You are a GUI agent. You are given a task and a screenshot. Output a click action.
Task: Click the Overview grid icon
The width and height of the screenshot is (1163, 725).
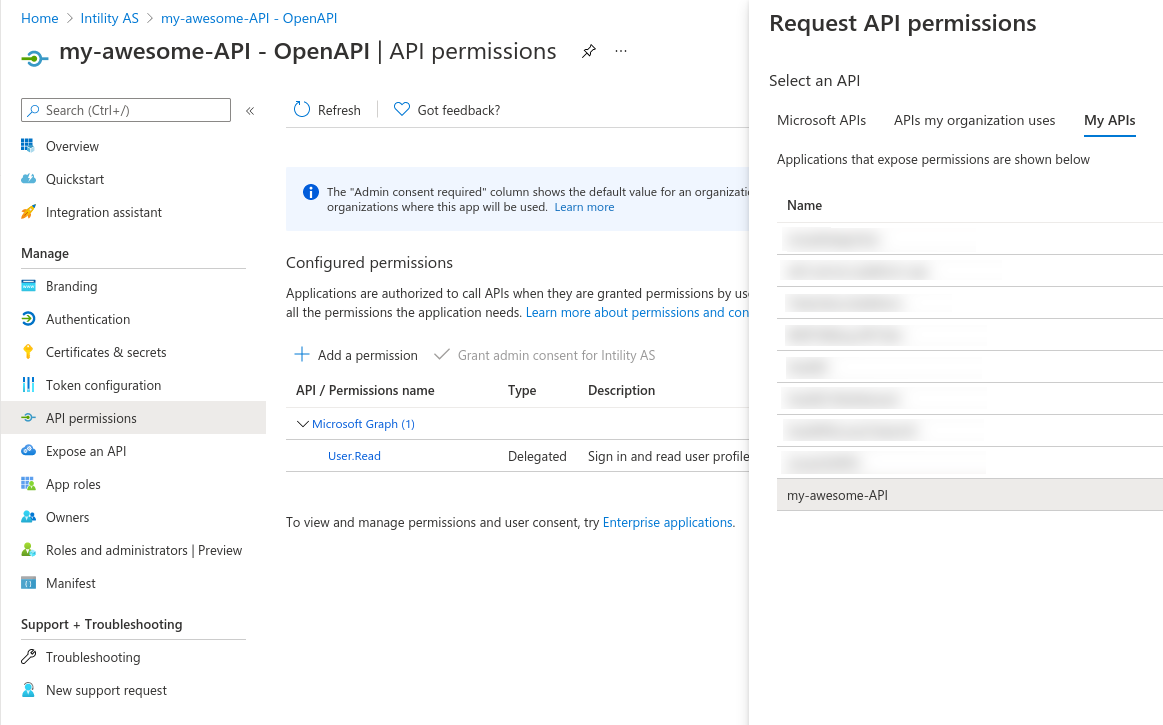pyautogui.click(x=28, y=145)
